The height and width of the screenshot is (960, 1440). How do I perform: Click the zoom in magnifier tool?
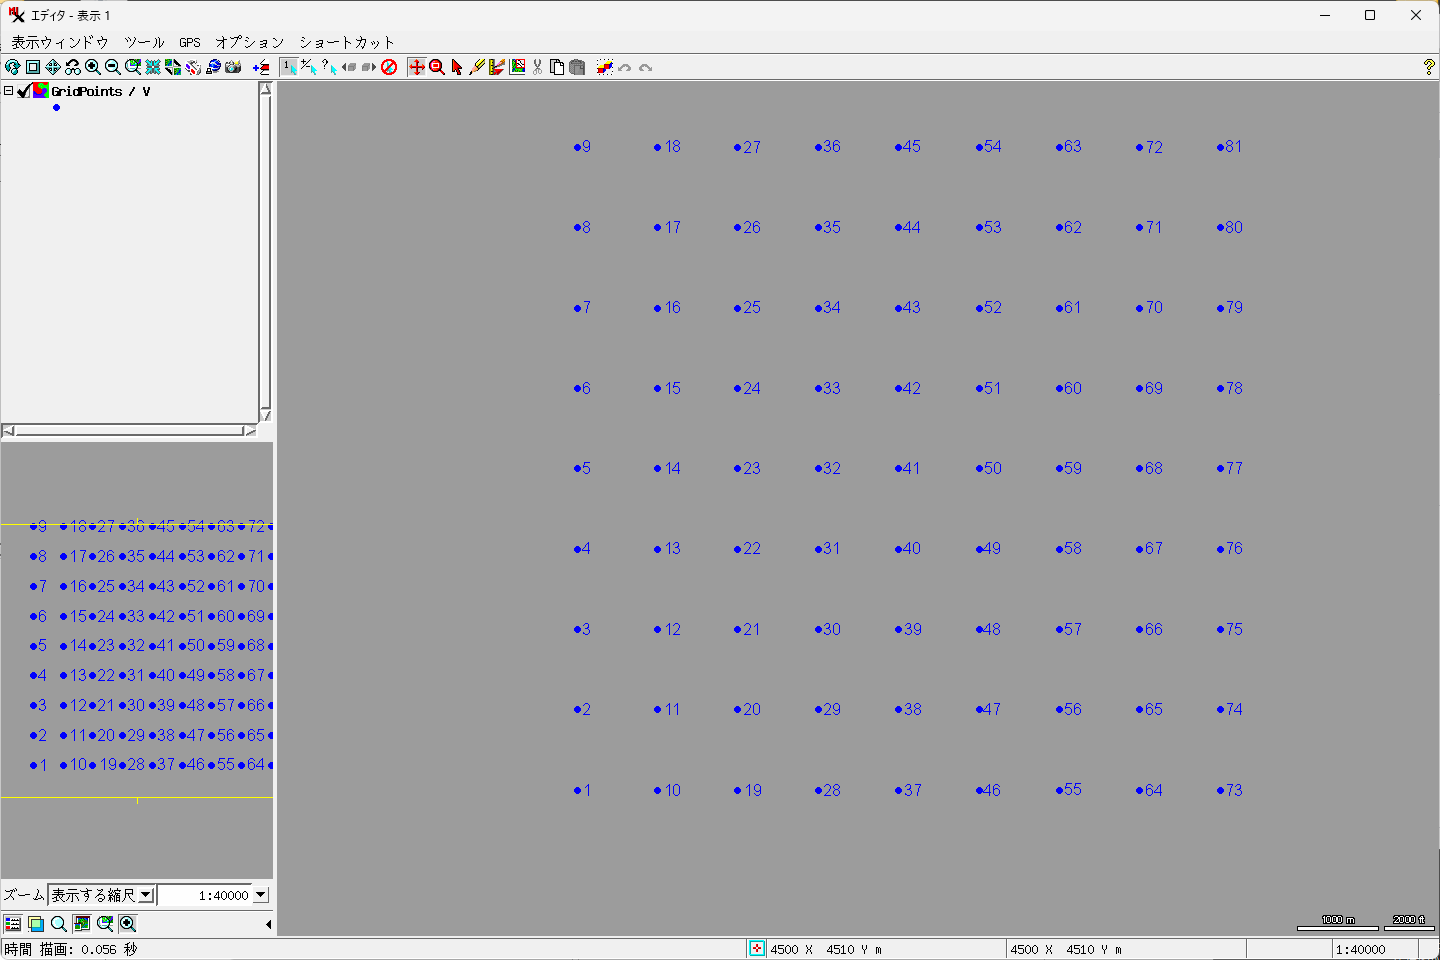pos(93,67)
